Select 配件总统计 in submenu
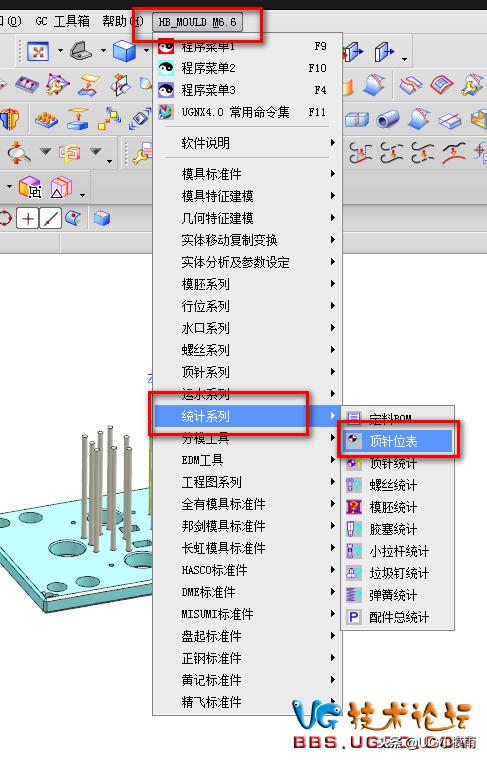The image size is (487, 760). click(398, 618)
